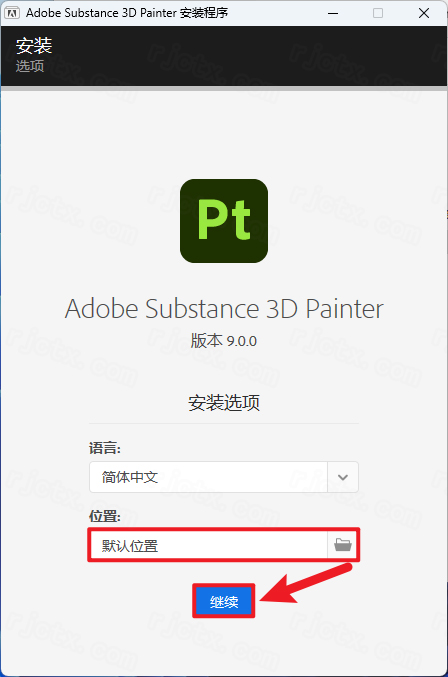Click the 语言: label
Viewport: 448px width, 677px height.
105,448
